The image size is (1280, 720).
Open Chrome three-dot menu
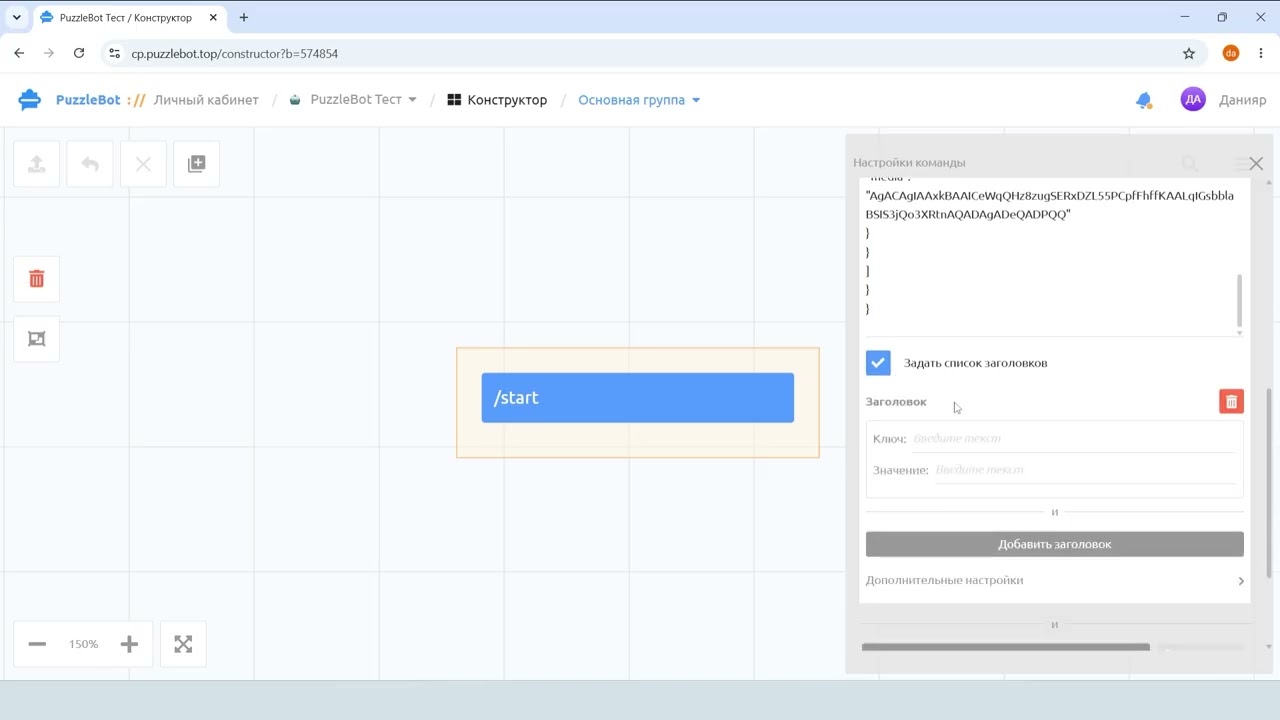click(1261, 53)
